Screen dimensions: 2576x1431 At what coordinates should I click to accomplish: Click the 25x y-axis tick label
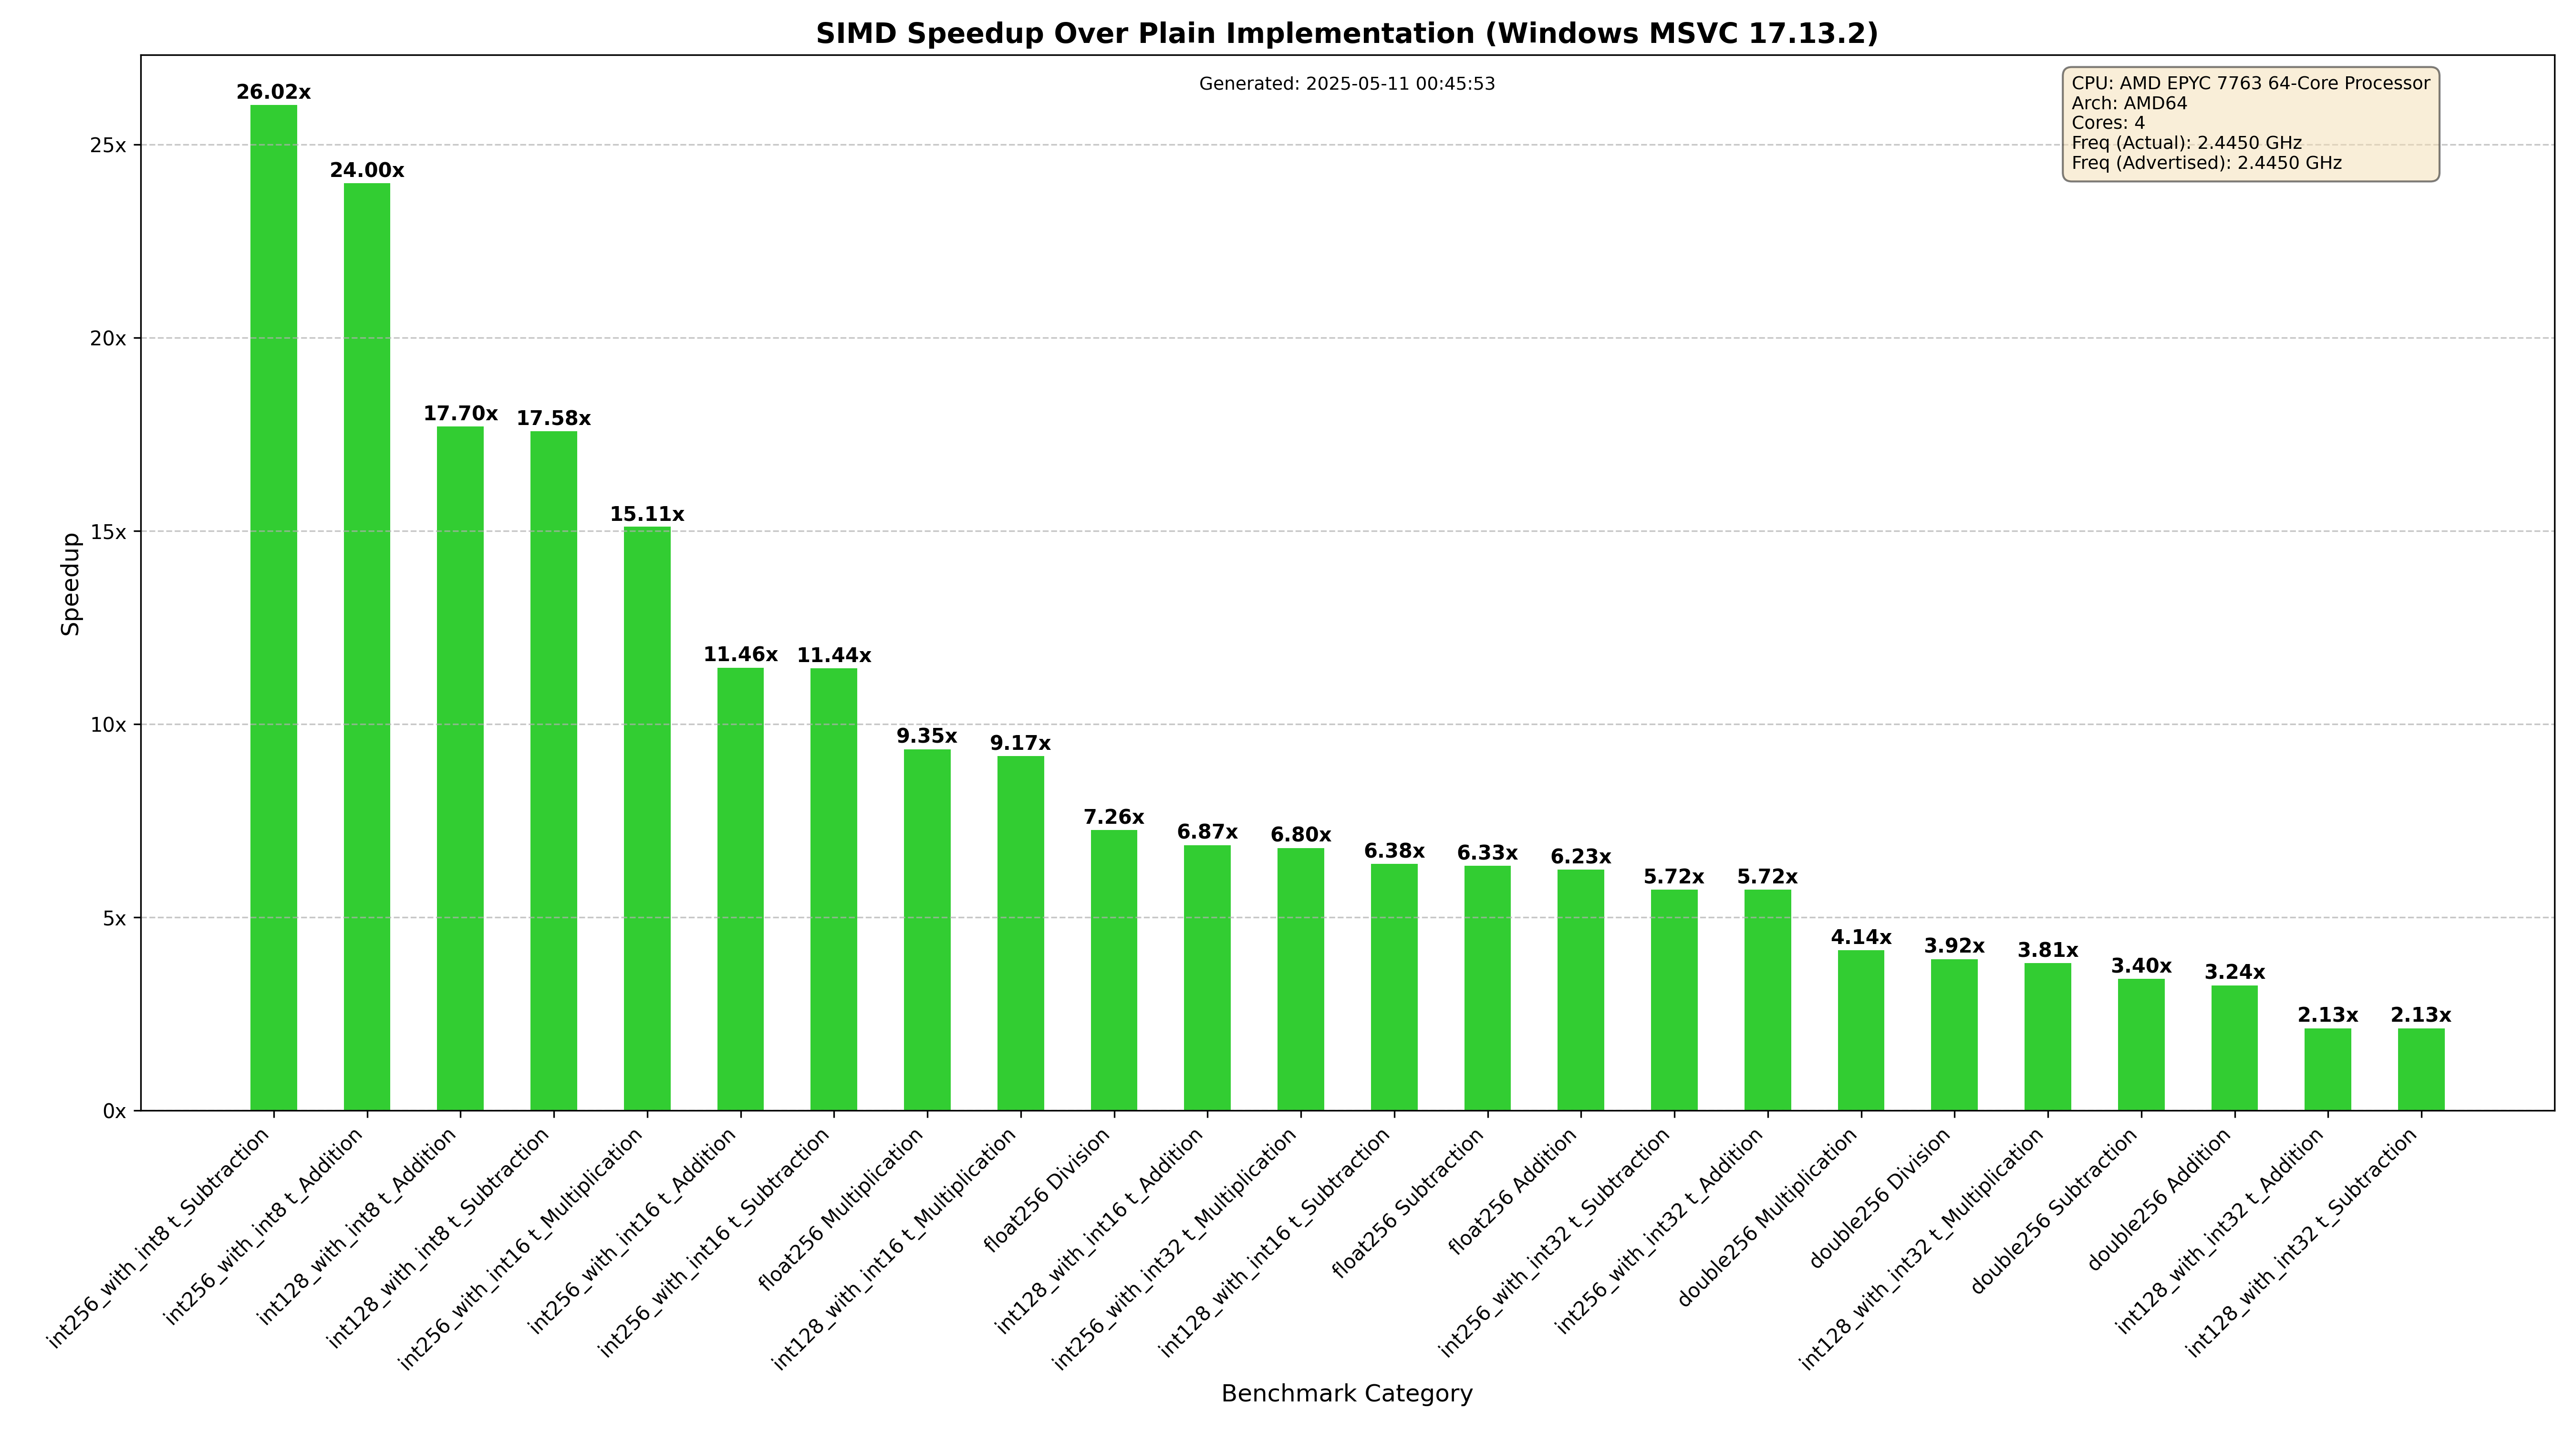108,145
